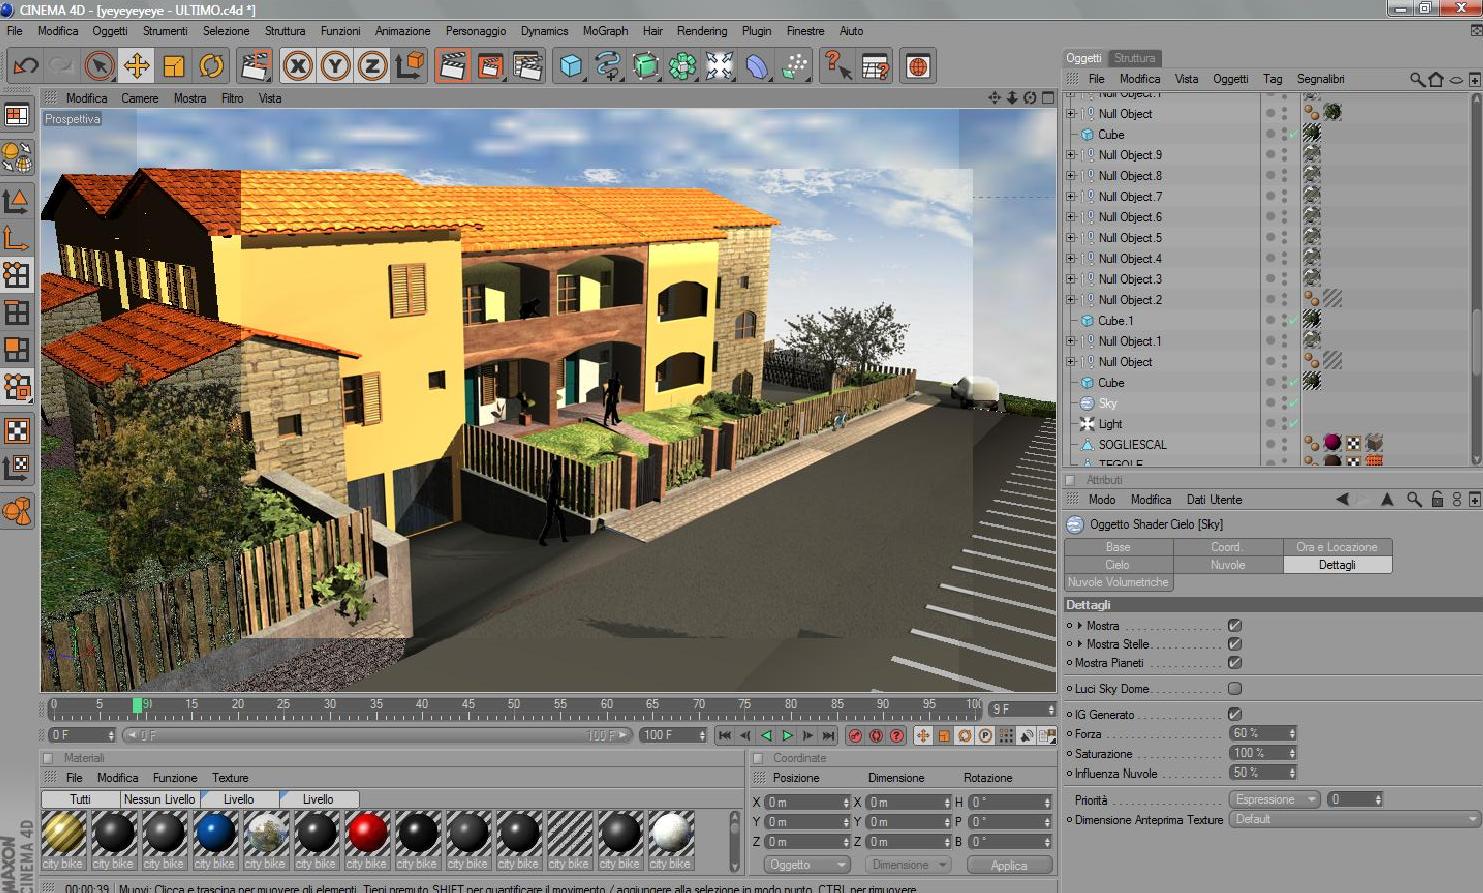Open the Espressione priority dropdown
Screen dimensions: 1483x893
click(1274, 799)
